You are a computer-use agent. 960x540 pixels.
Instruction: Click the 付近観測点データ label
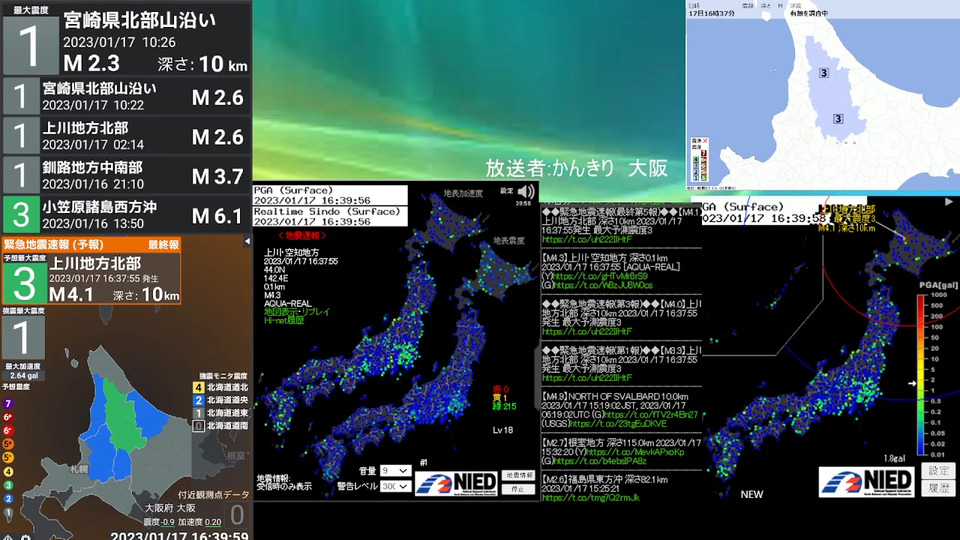pos(214,495)
